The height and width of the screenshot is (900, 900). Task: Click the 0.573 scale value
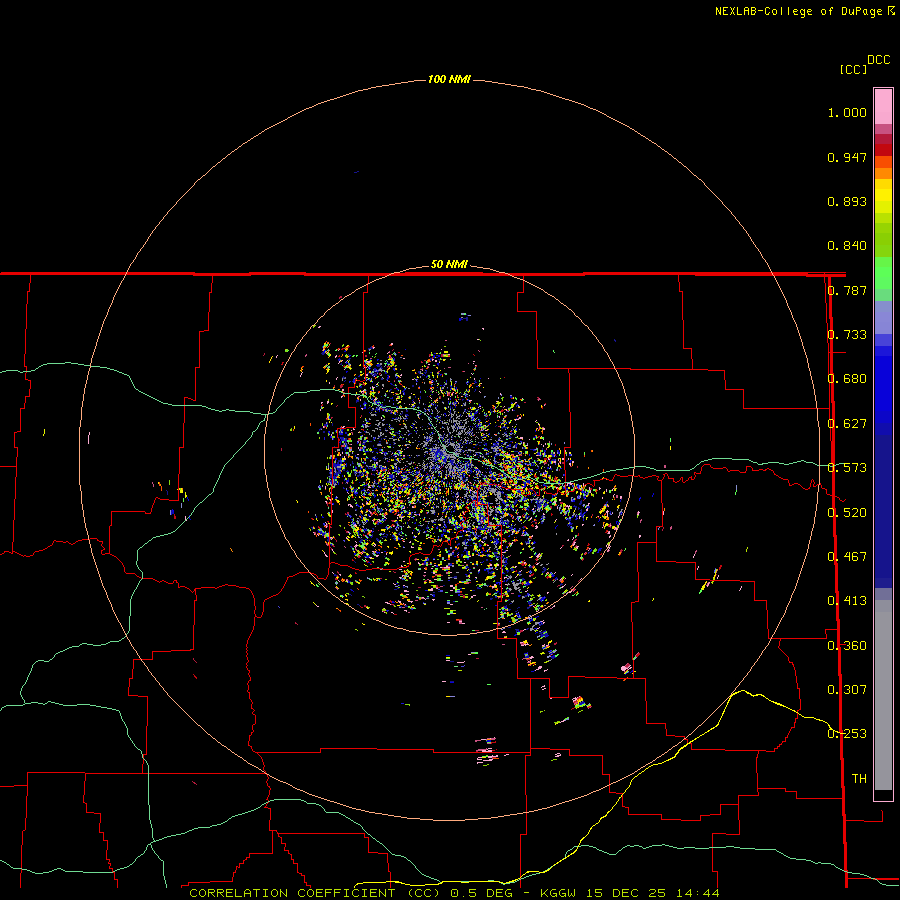tap(847, 468)
